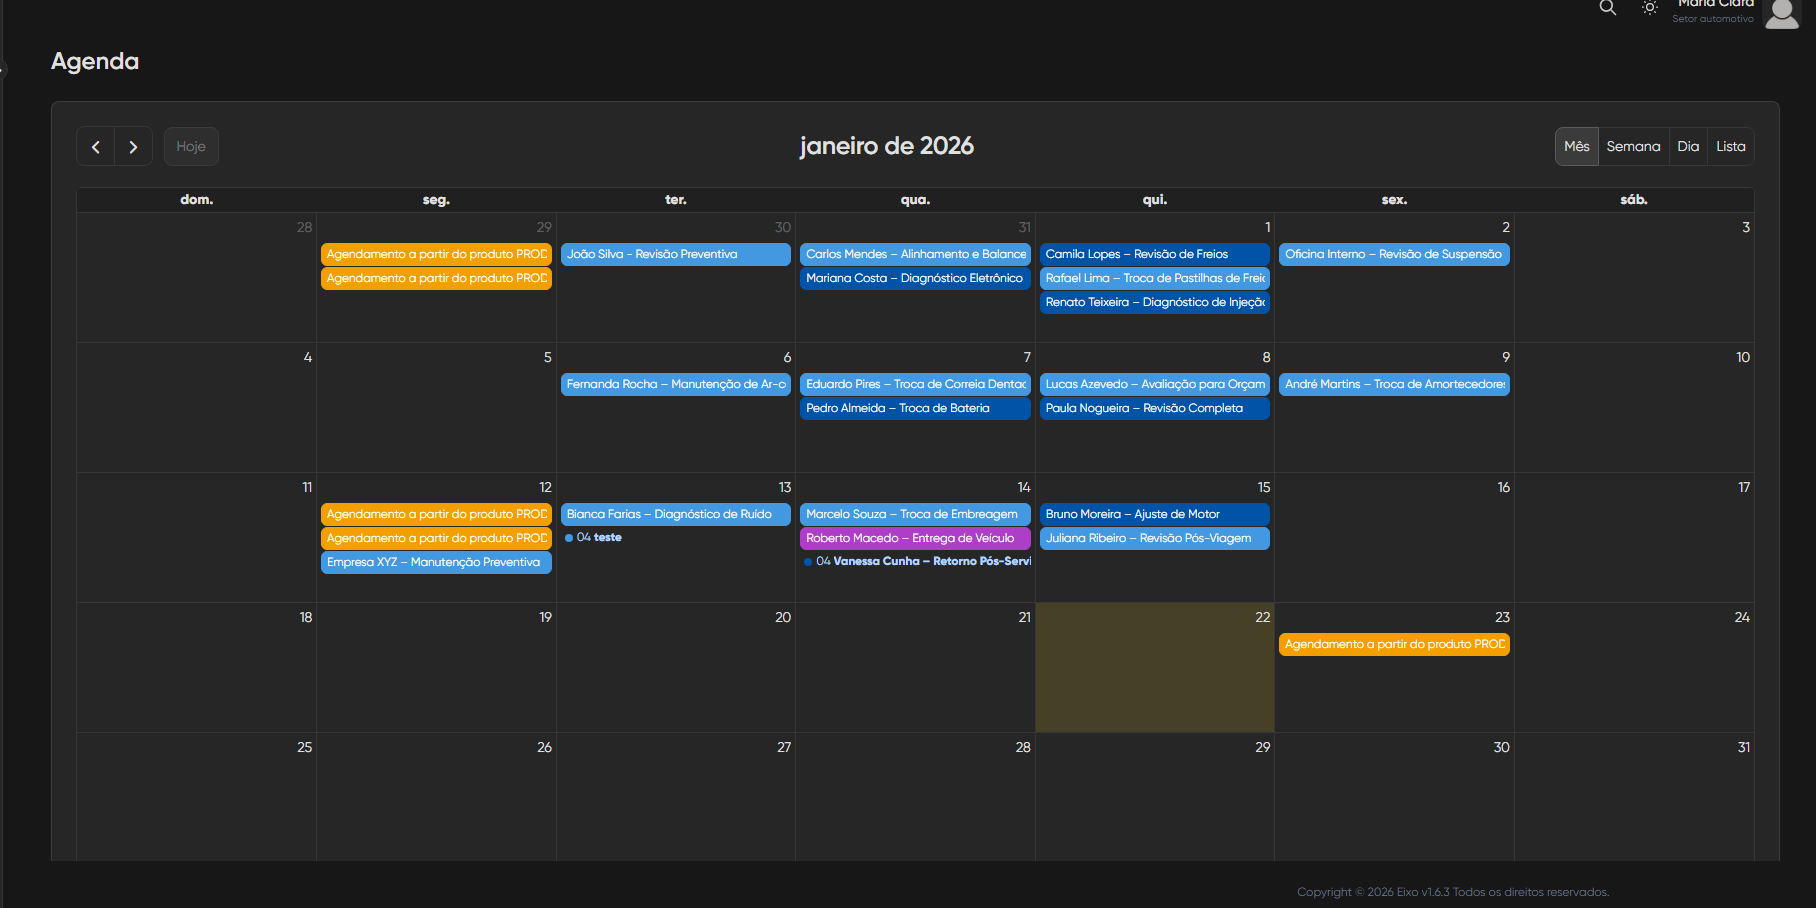Go to next month with right chevron
The image size is (1816, 908).
pos(133,147)
